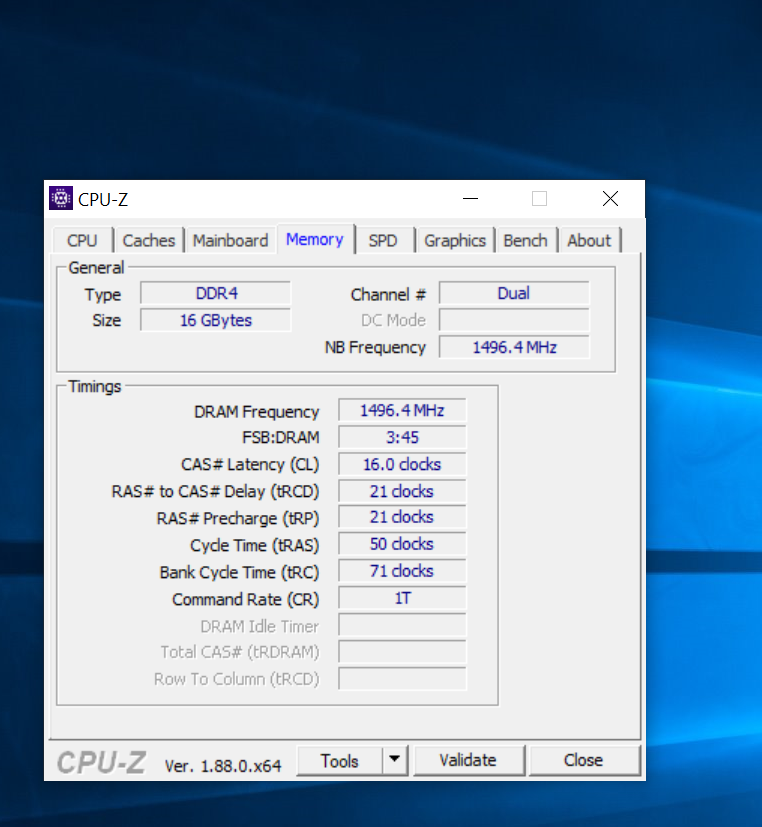Go to the Bench tab

pos(525,241)
